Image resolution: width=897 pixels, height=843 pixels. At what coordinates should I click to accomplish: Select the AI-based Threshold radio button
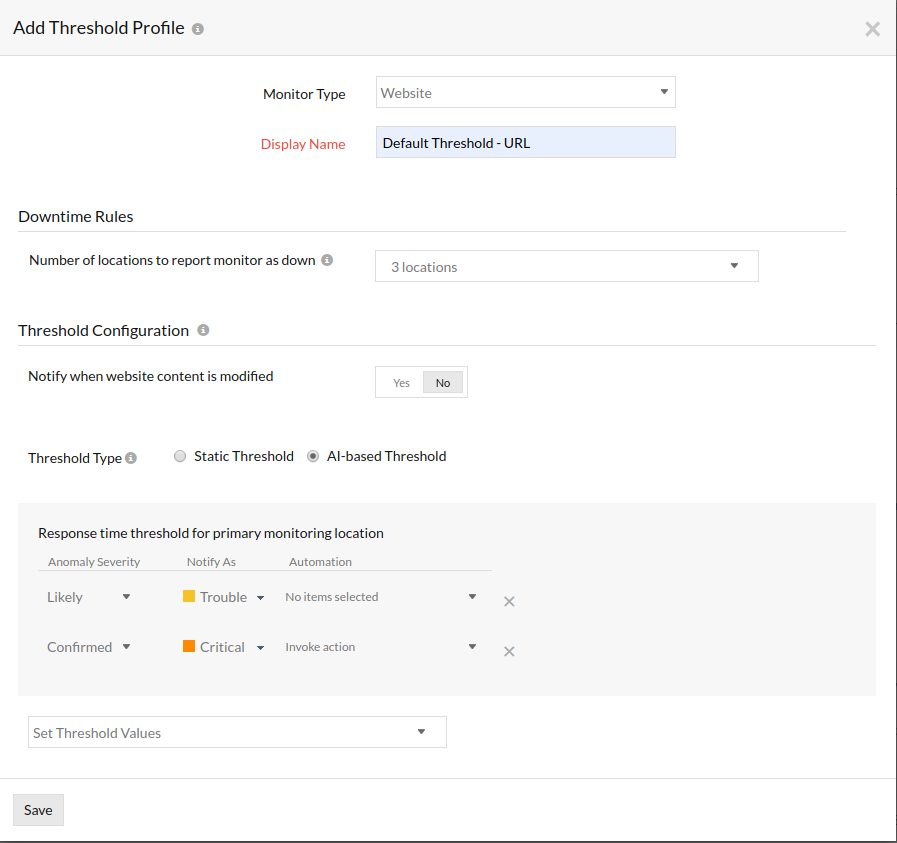[x=313, y=456]
